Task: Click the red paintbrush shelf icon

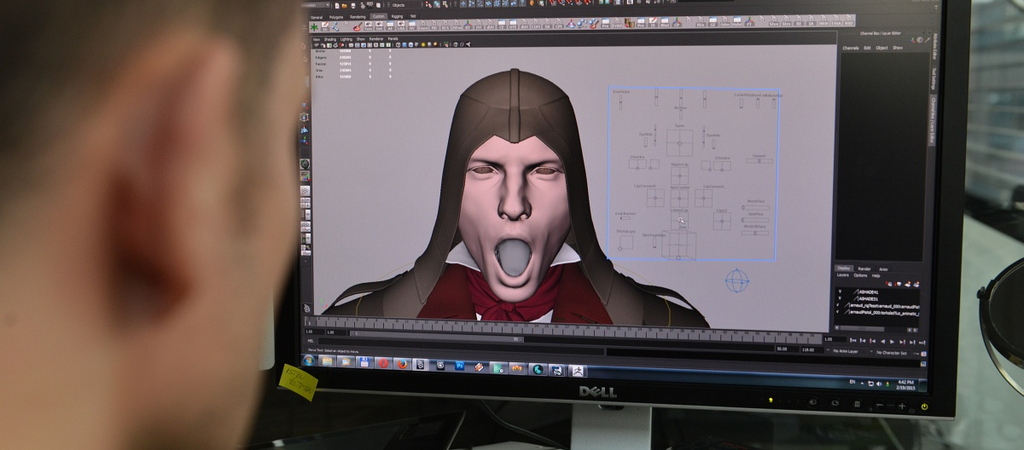Action: [357, 27]
